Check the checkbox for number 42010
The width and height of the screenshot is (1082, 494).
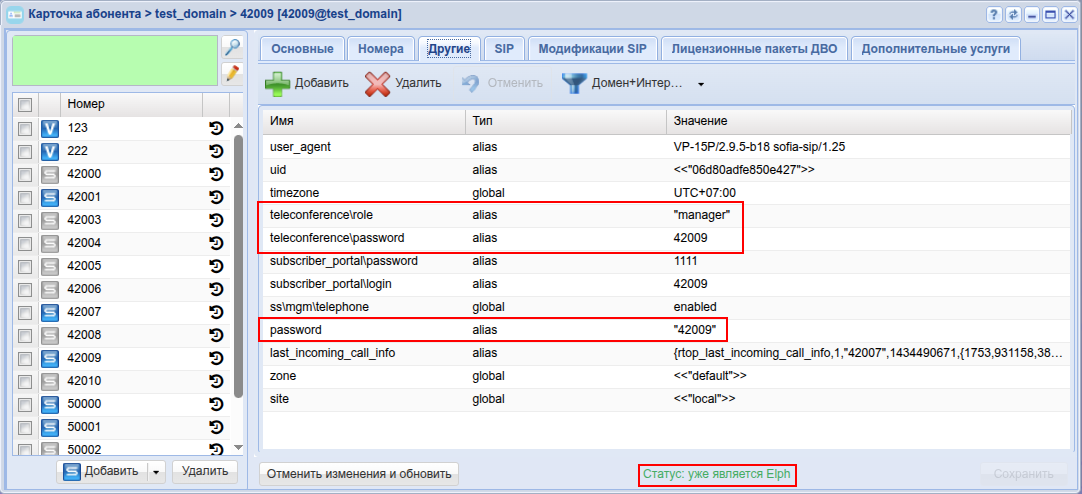pyautogui.click(x=26, y=382)
